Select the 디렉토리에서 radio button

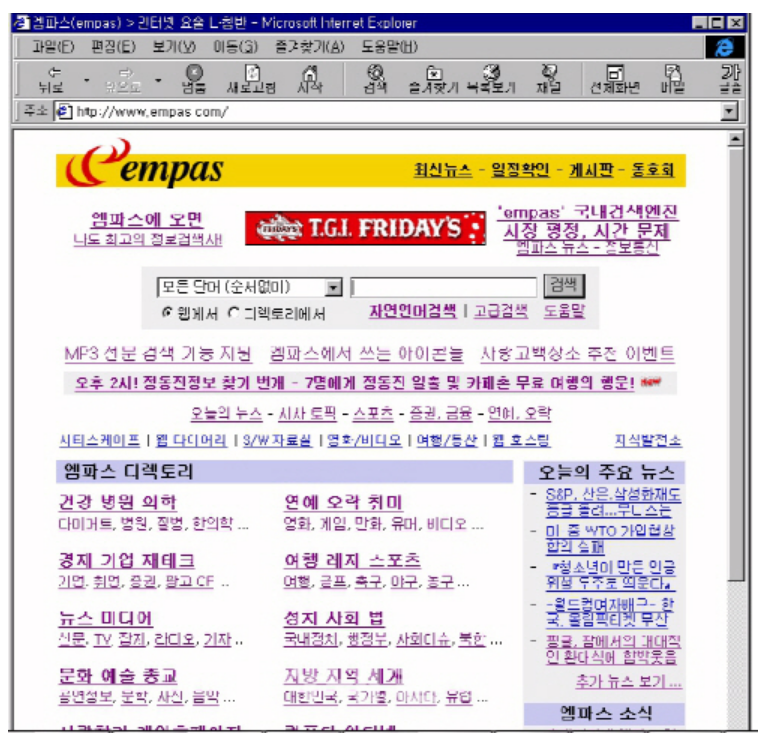(x=234, y=313)
